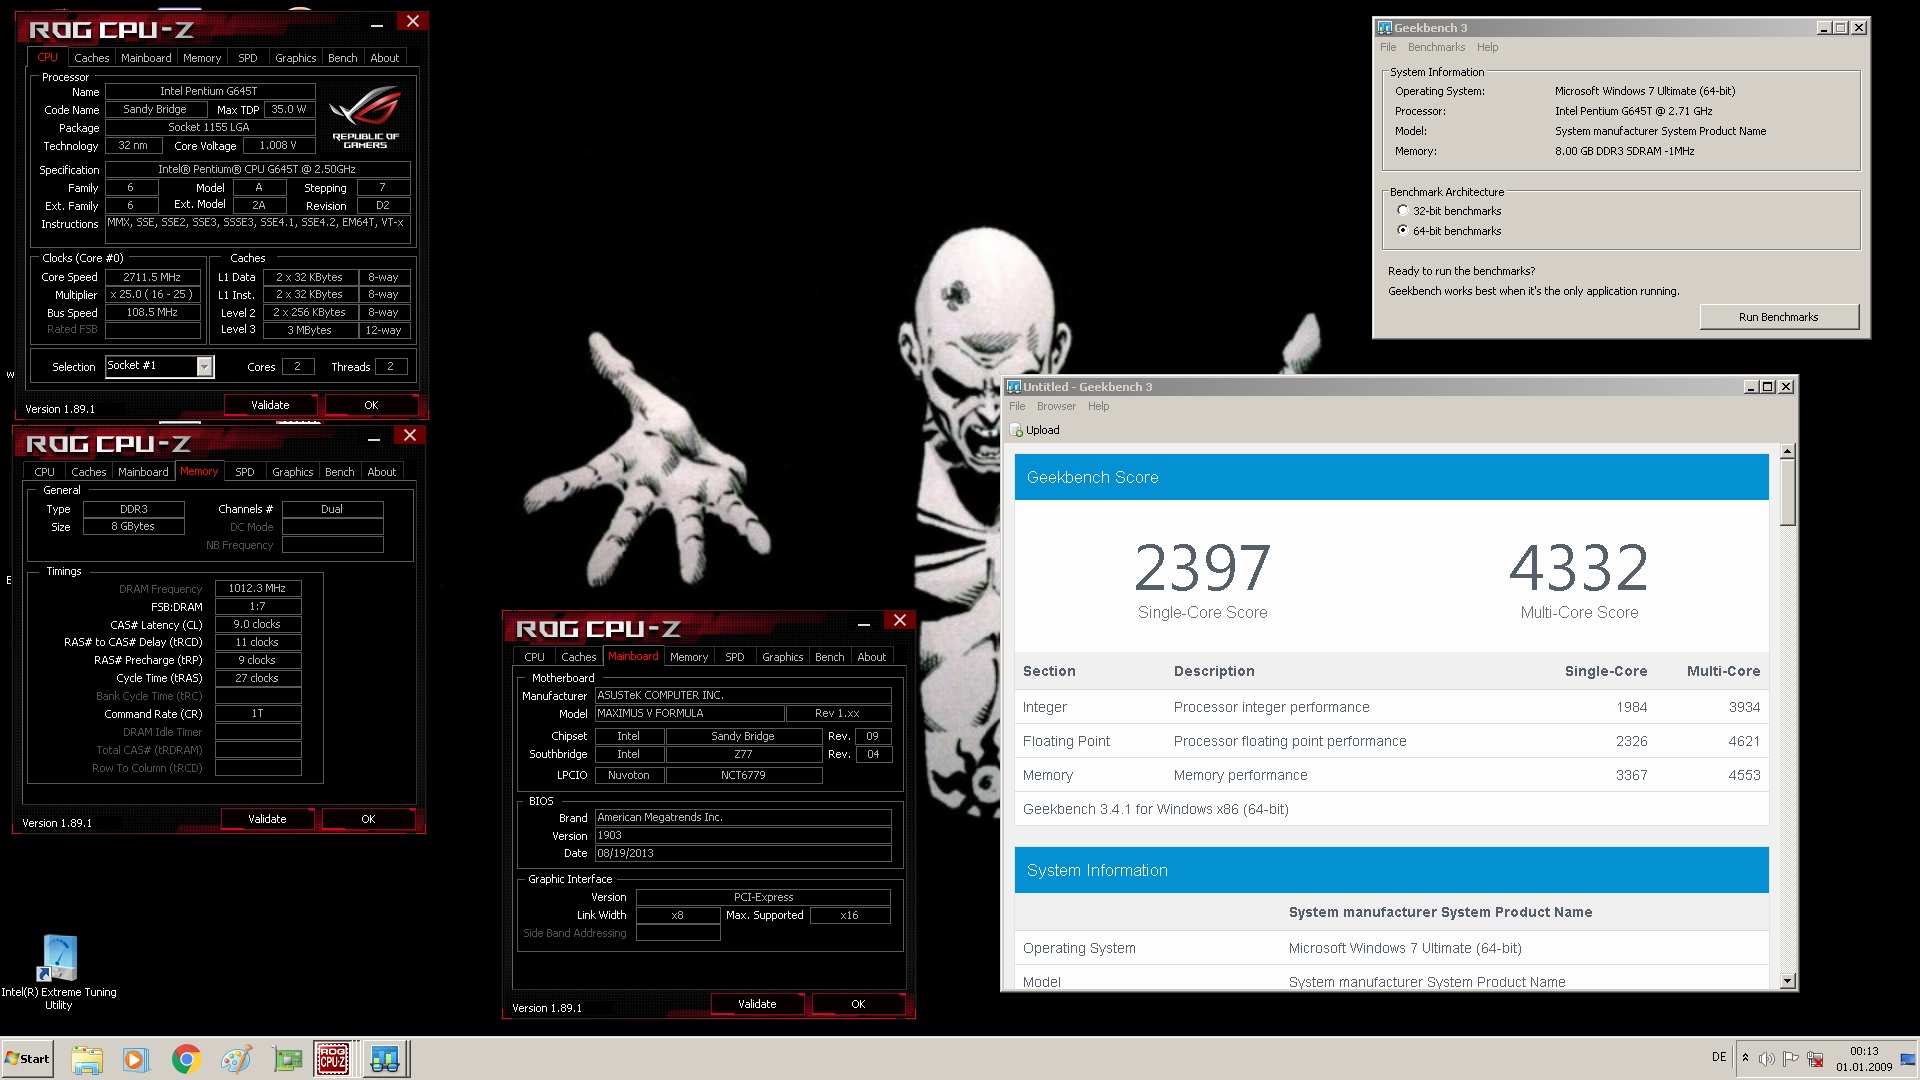Click OK in the Mainboard tab window

(x=858, y=1004)
